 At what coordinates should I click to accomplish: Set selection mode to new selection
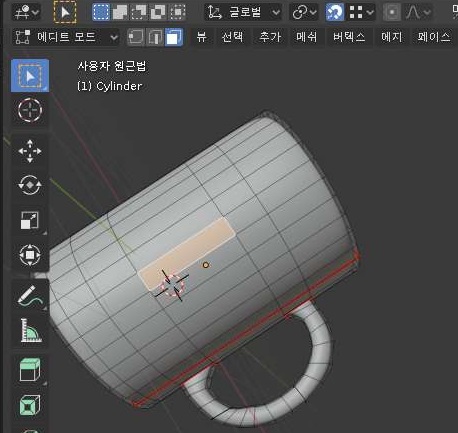click(101, 12)
